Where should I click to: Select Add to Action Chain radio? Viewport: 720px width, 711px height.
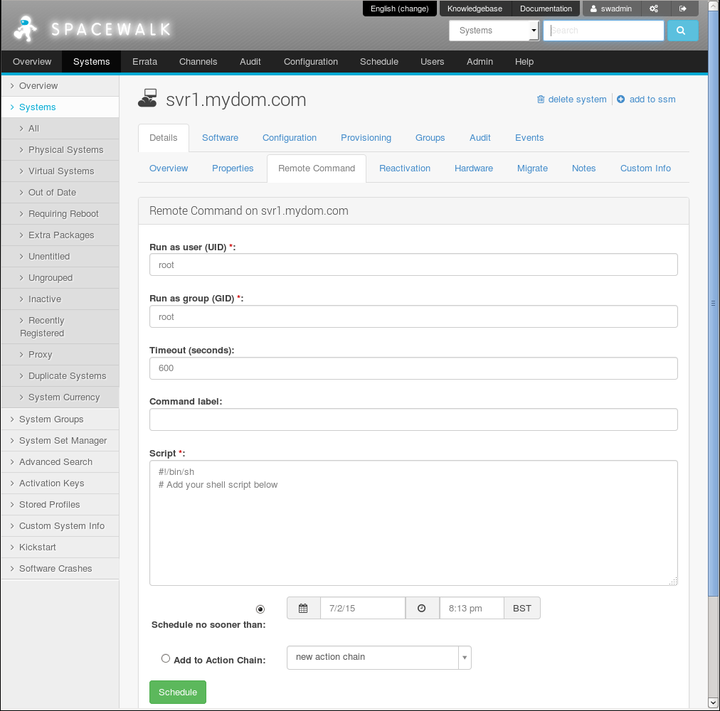(x=165, y=658)
